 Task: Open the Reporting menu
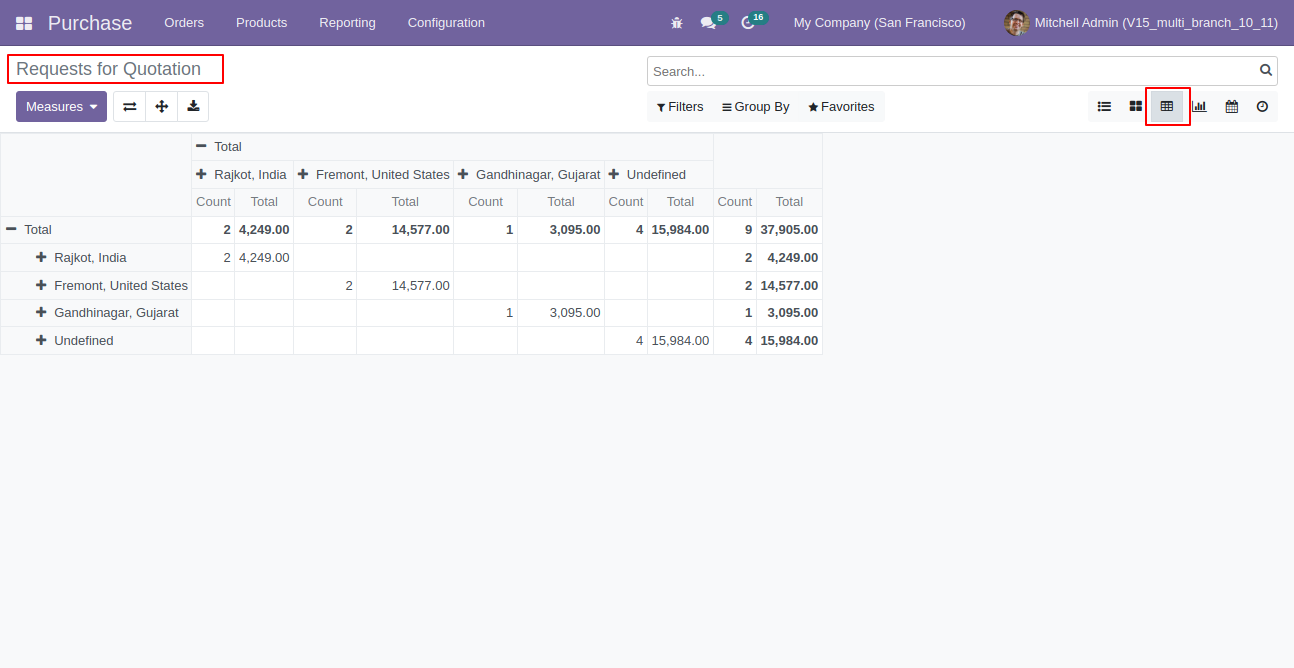click(347, 23)
